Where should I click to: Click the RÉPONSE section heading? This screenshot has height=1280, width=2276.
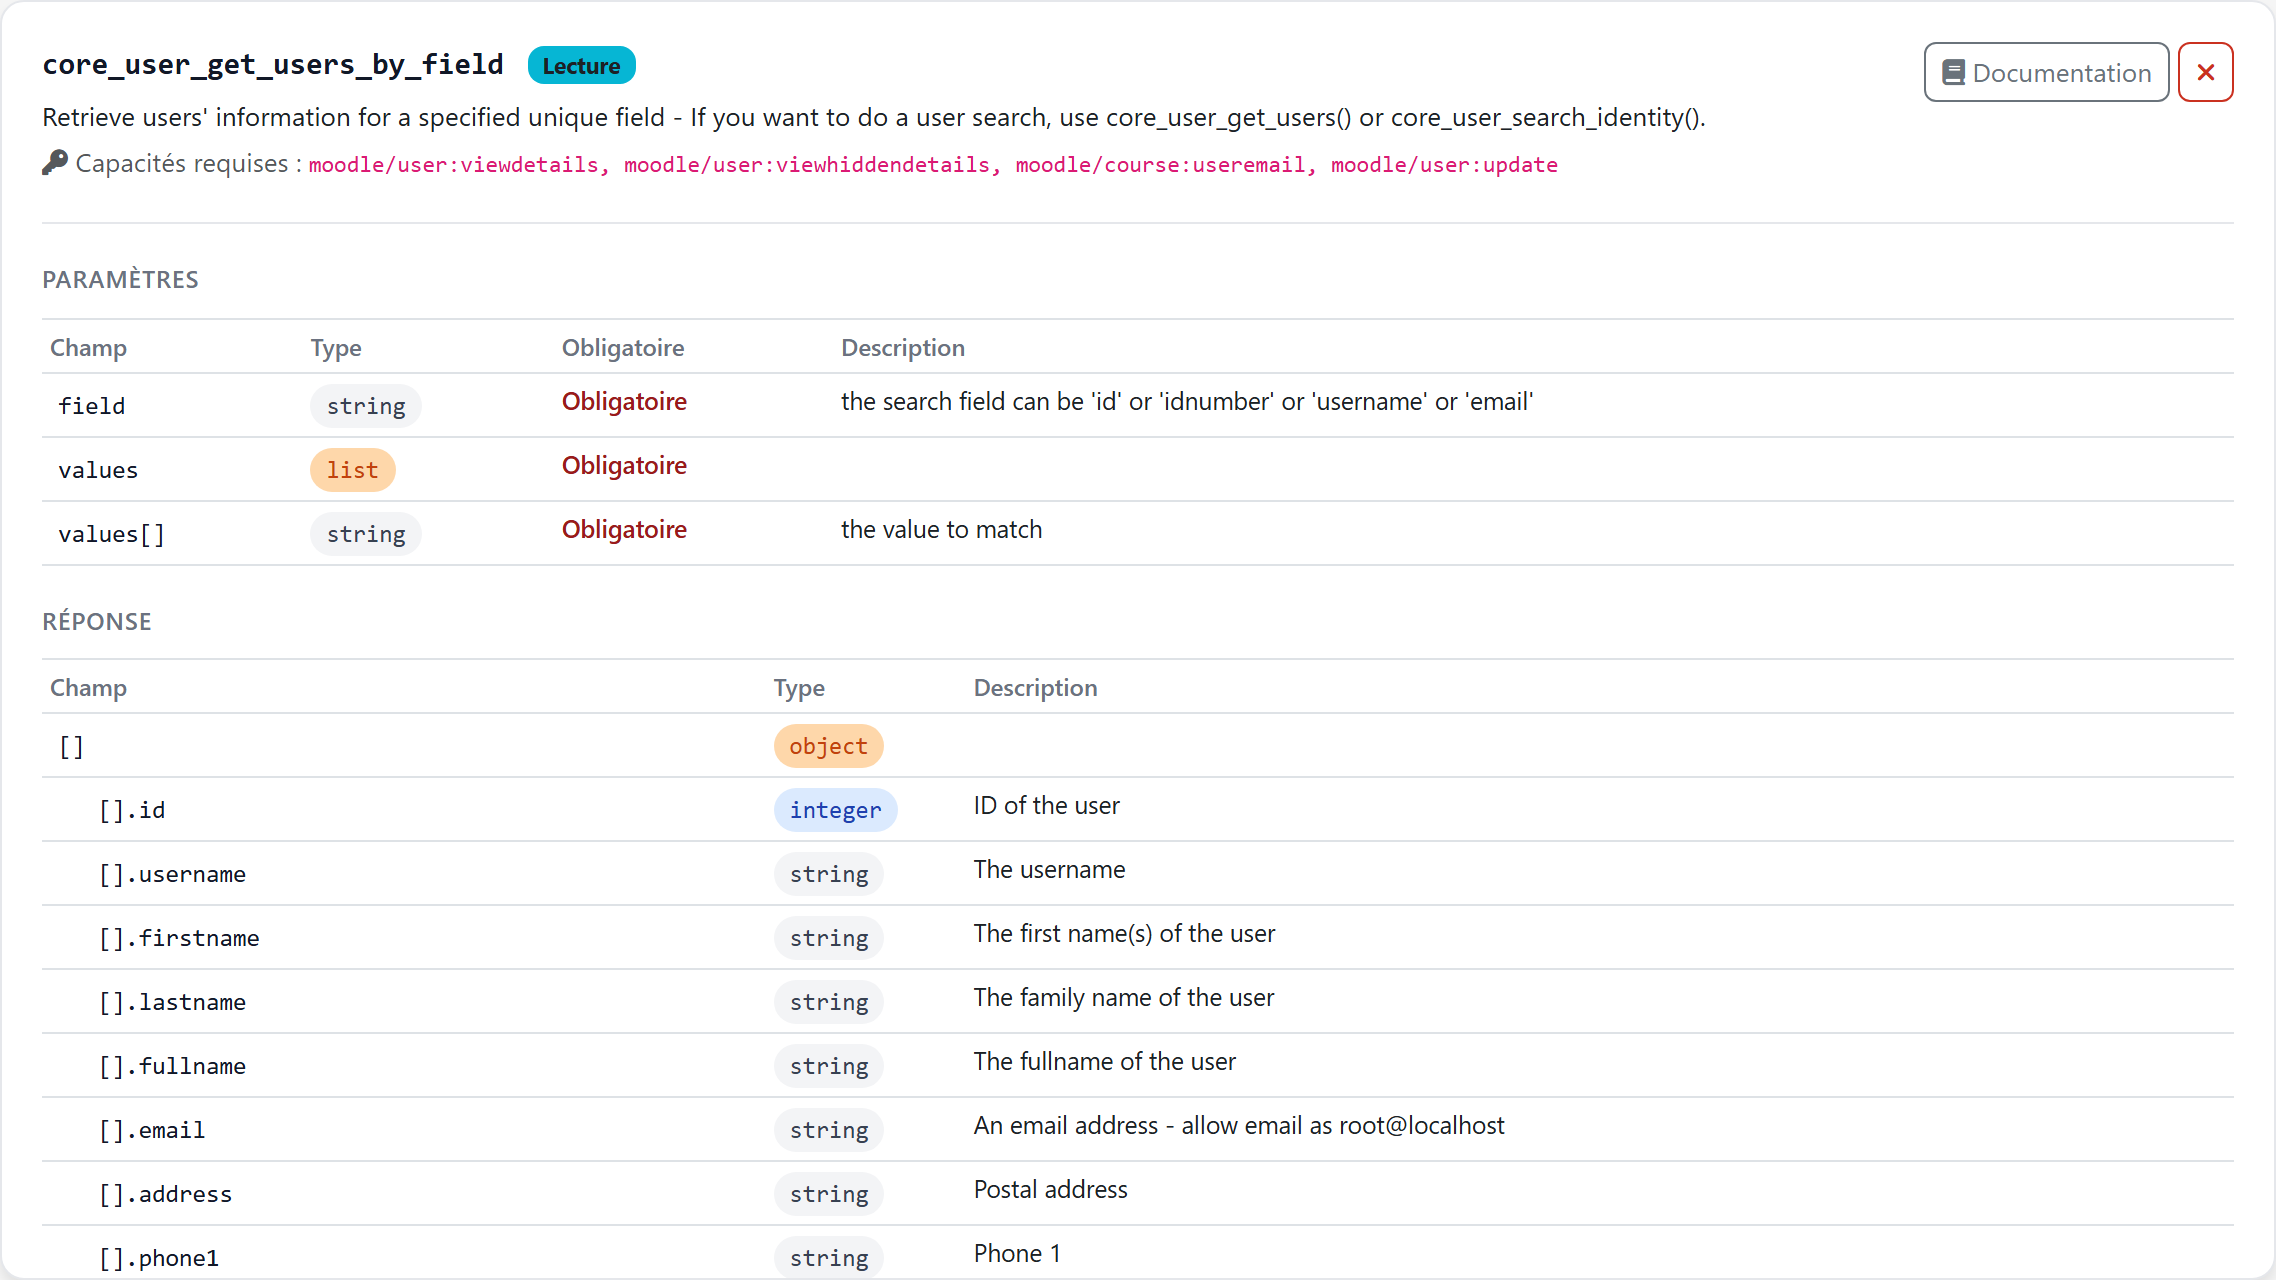click(97, 622)
